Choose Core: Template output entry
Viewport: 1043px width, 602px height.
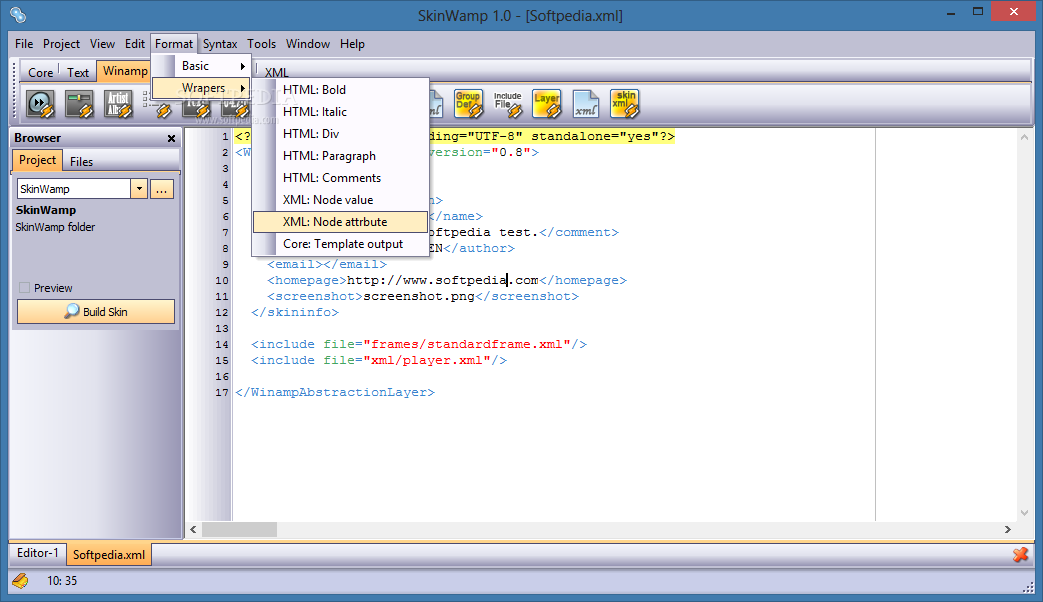point(340,243)
